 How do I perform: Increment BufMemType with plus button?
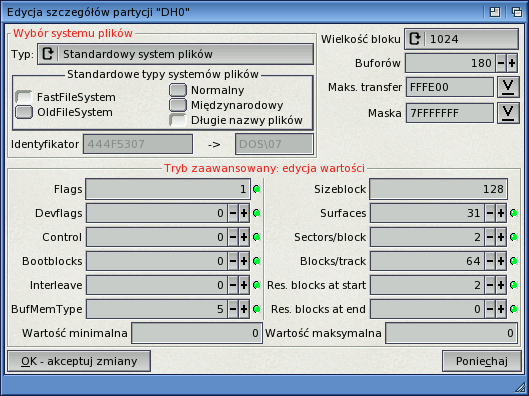point(244,309)
